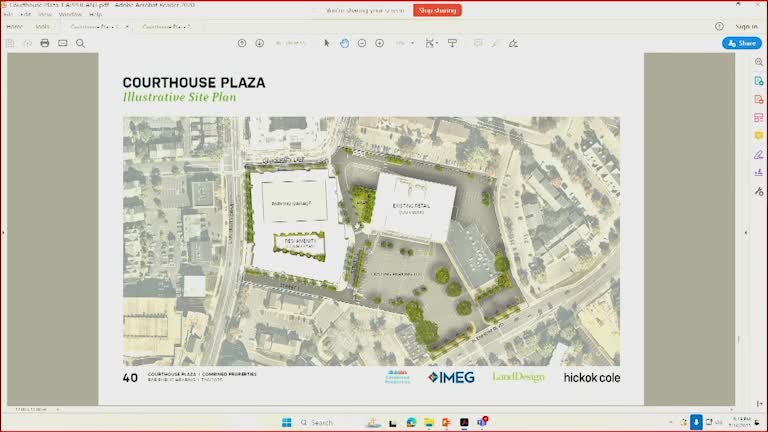Open the Window menu
The image size is (768, 432).
(x=70, y=14)
